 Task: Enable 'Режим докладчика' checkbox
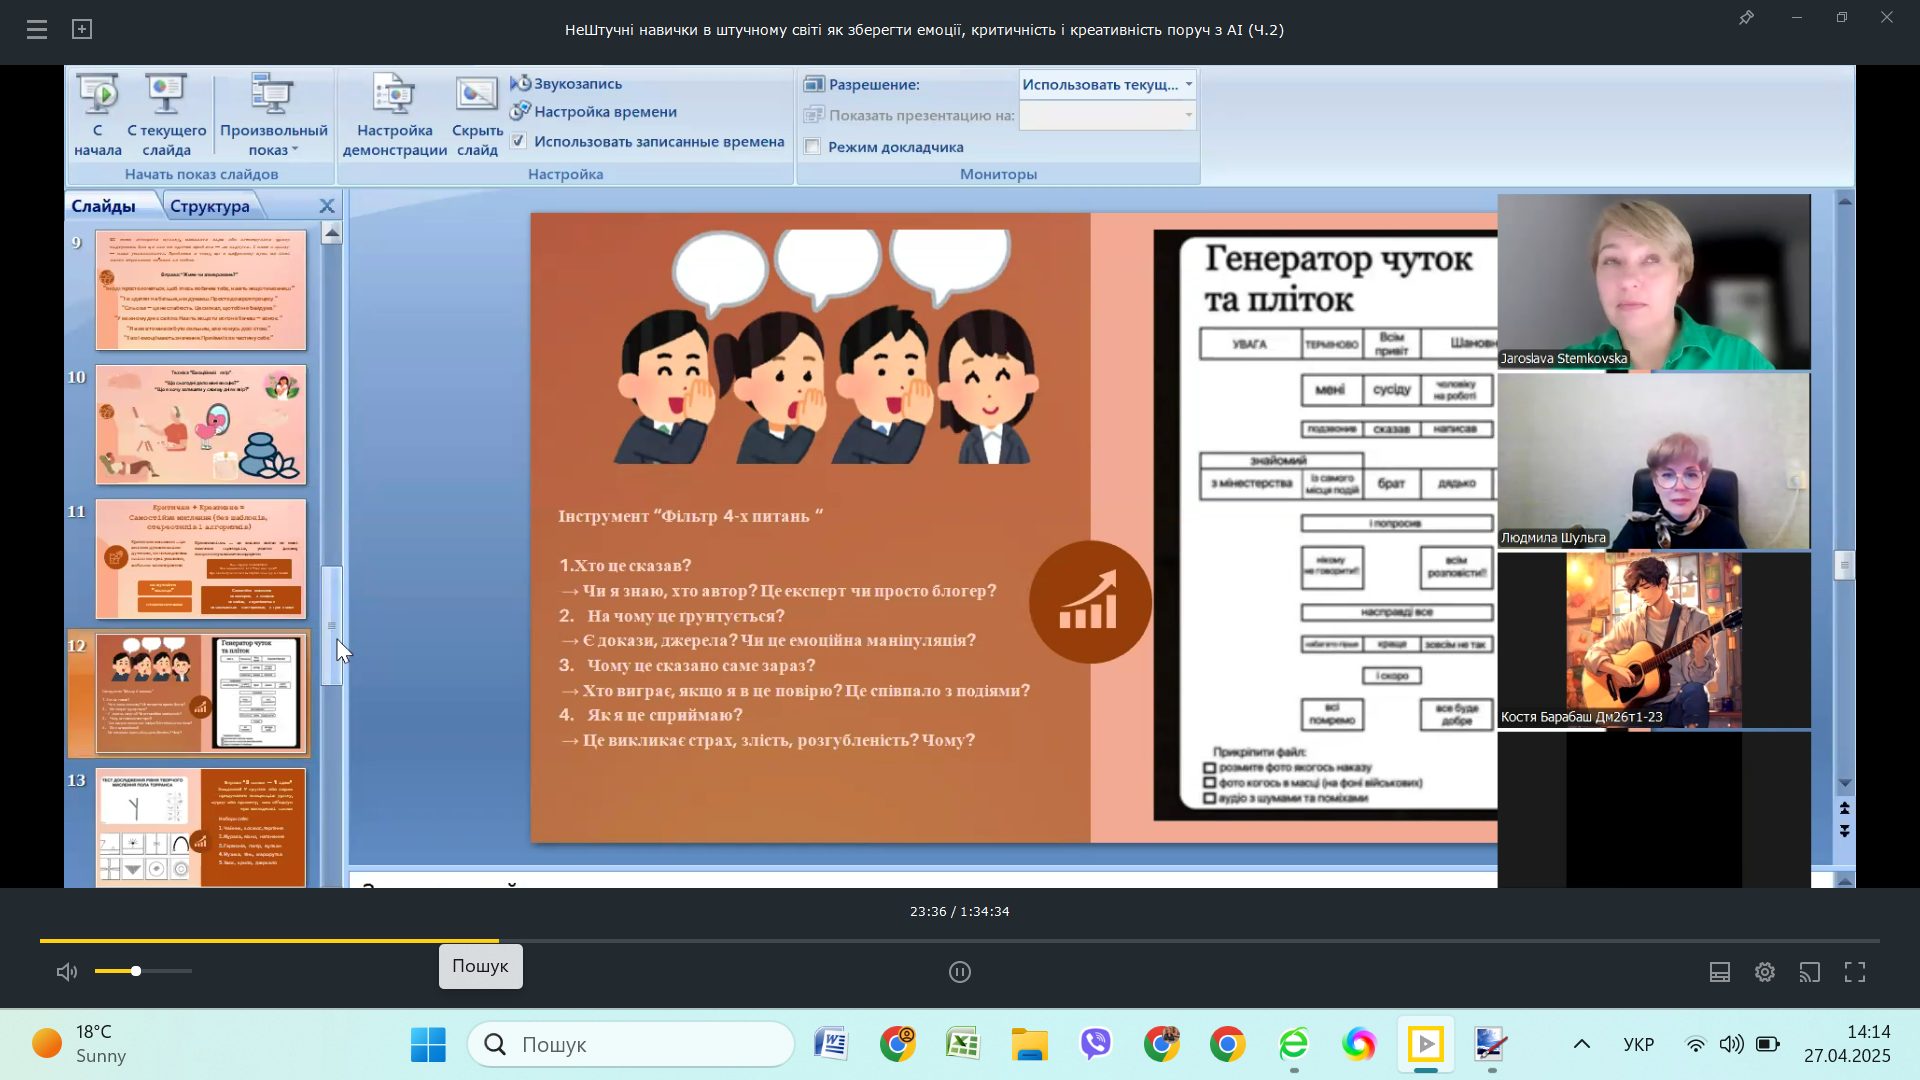click(813, 147)
